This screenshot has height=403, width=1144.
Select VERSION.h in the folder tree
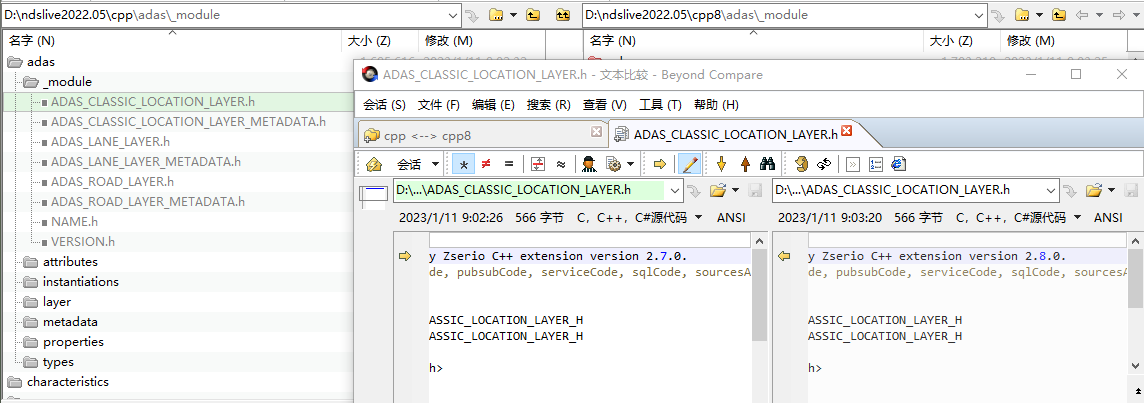pos(82,242)
